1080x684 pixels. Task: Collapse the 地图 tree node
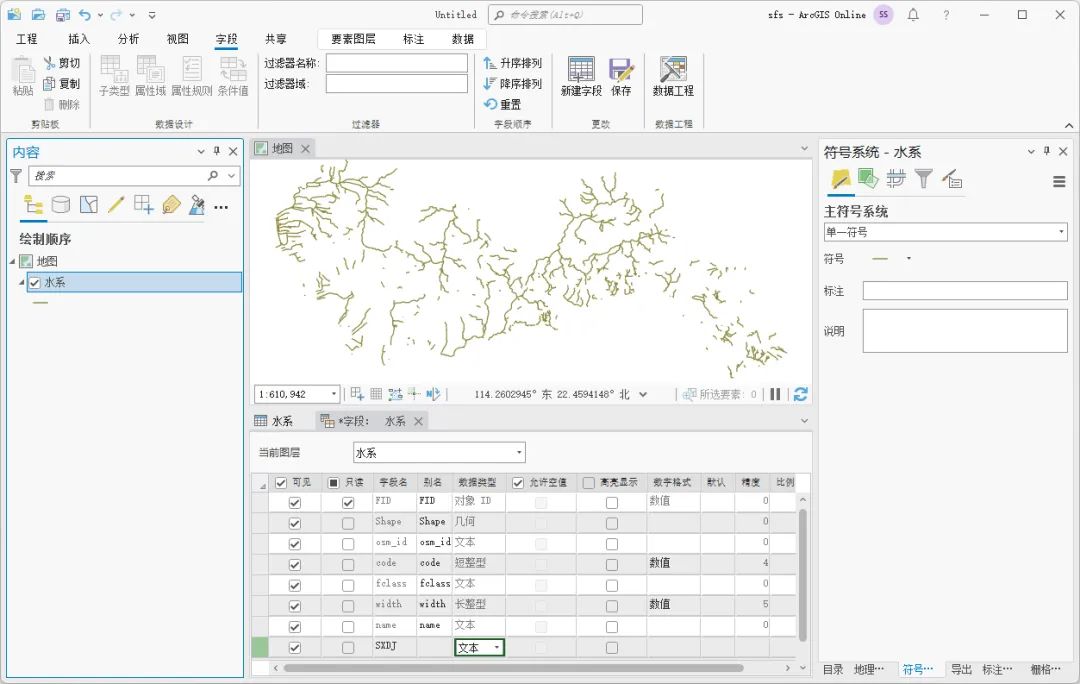point(12,261)
